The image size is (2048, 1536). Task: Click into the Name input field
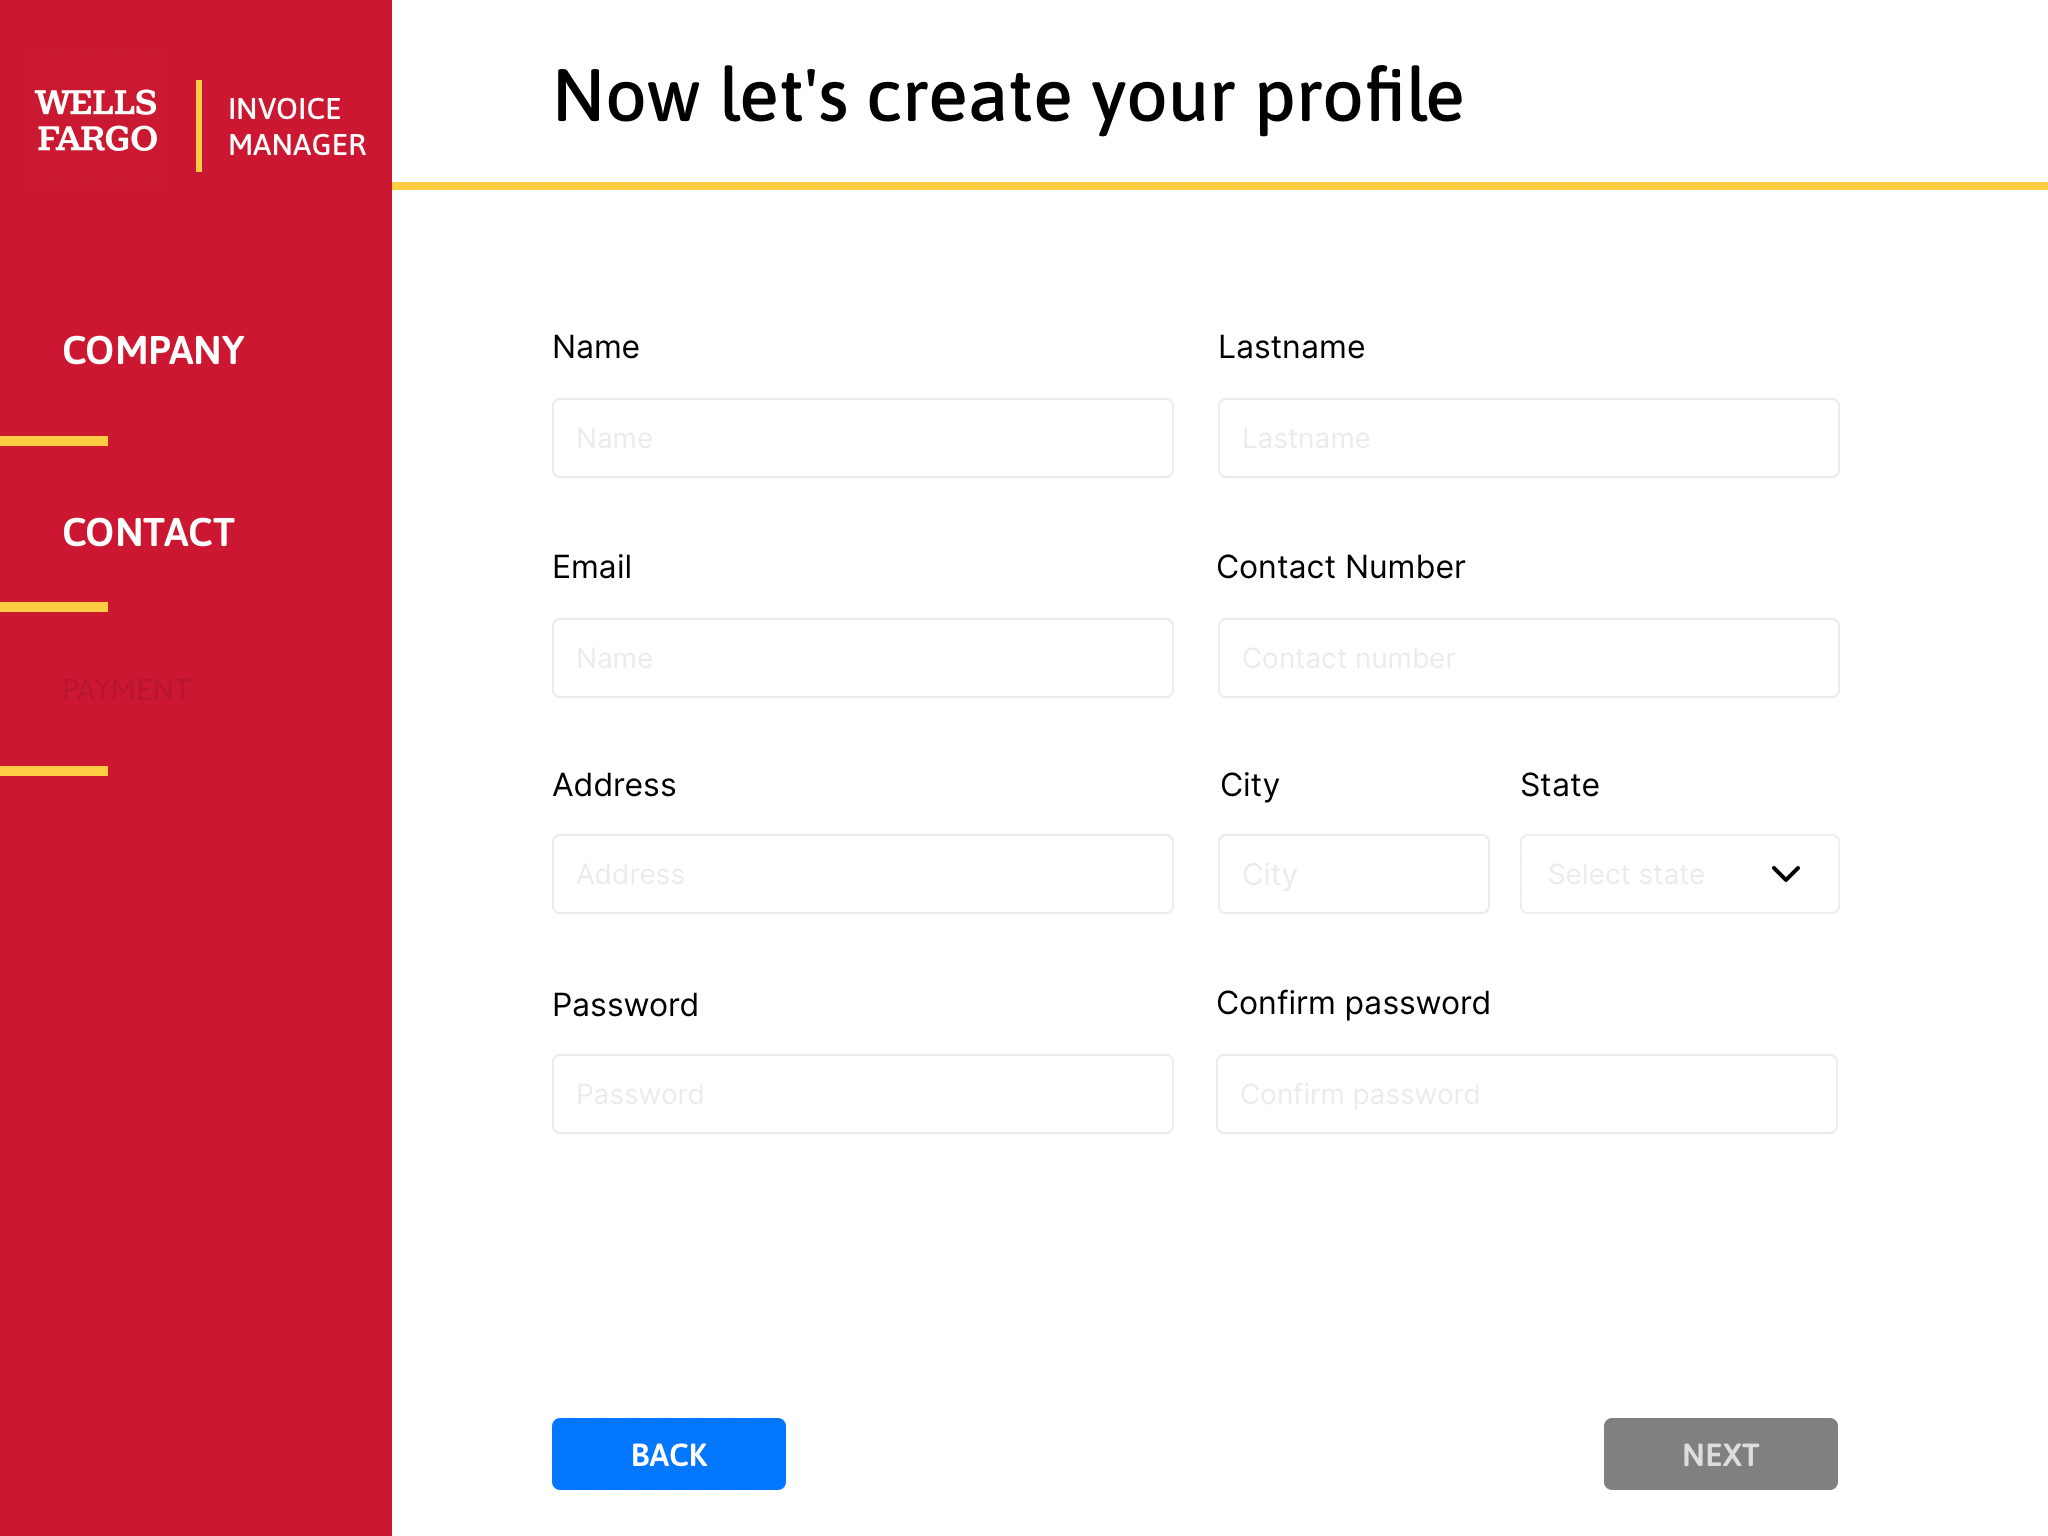click(862, 437)
